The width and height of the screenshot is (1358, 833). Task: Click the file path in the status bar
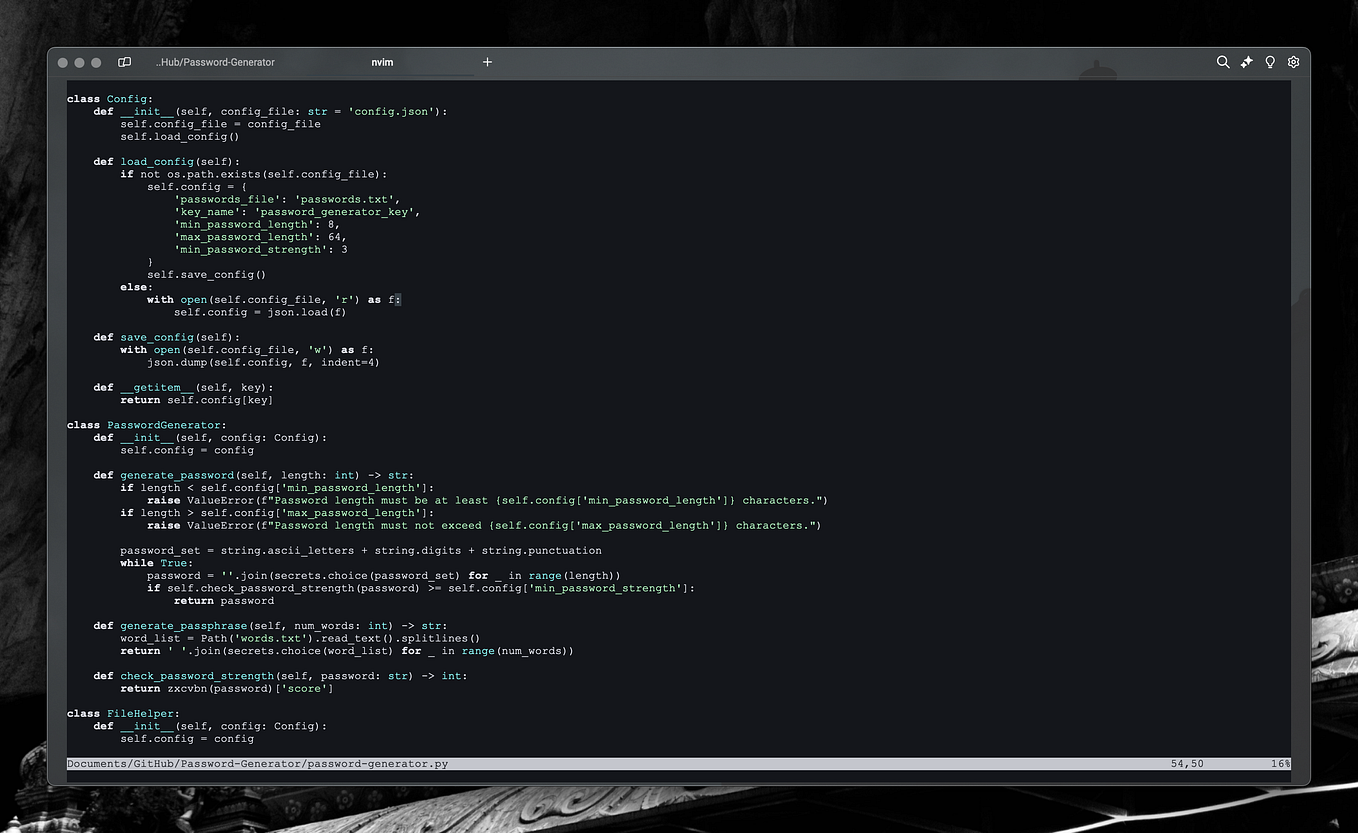click(x=256, y=763)
